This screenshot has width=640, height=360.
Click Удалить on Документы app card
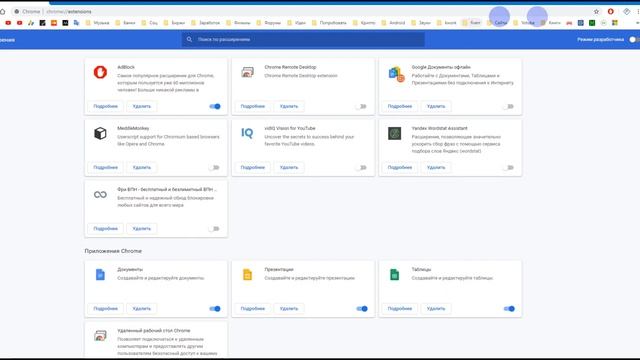[x=142, y=309]
